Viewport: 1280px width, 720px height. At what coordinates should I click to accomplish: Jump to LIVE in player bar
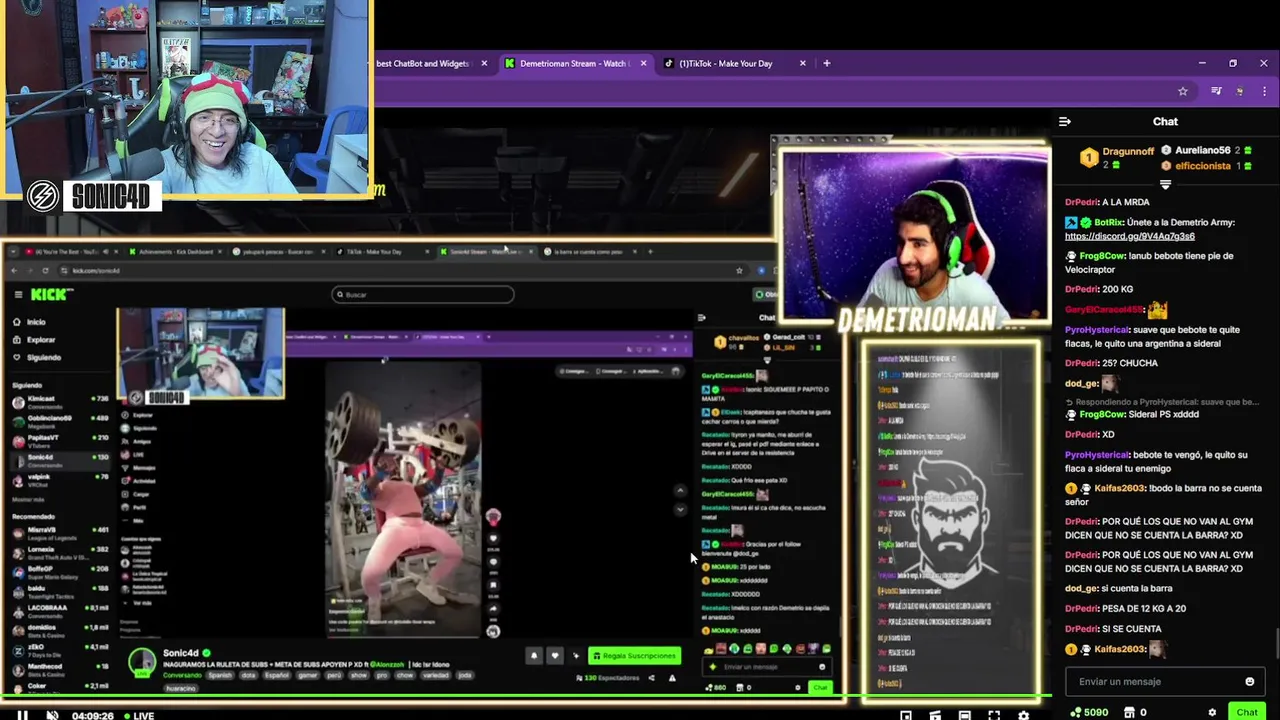138,716
